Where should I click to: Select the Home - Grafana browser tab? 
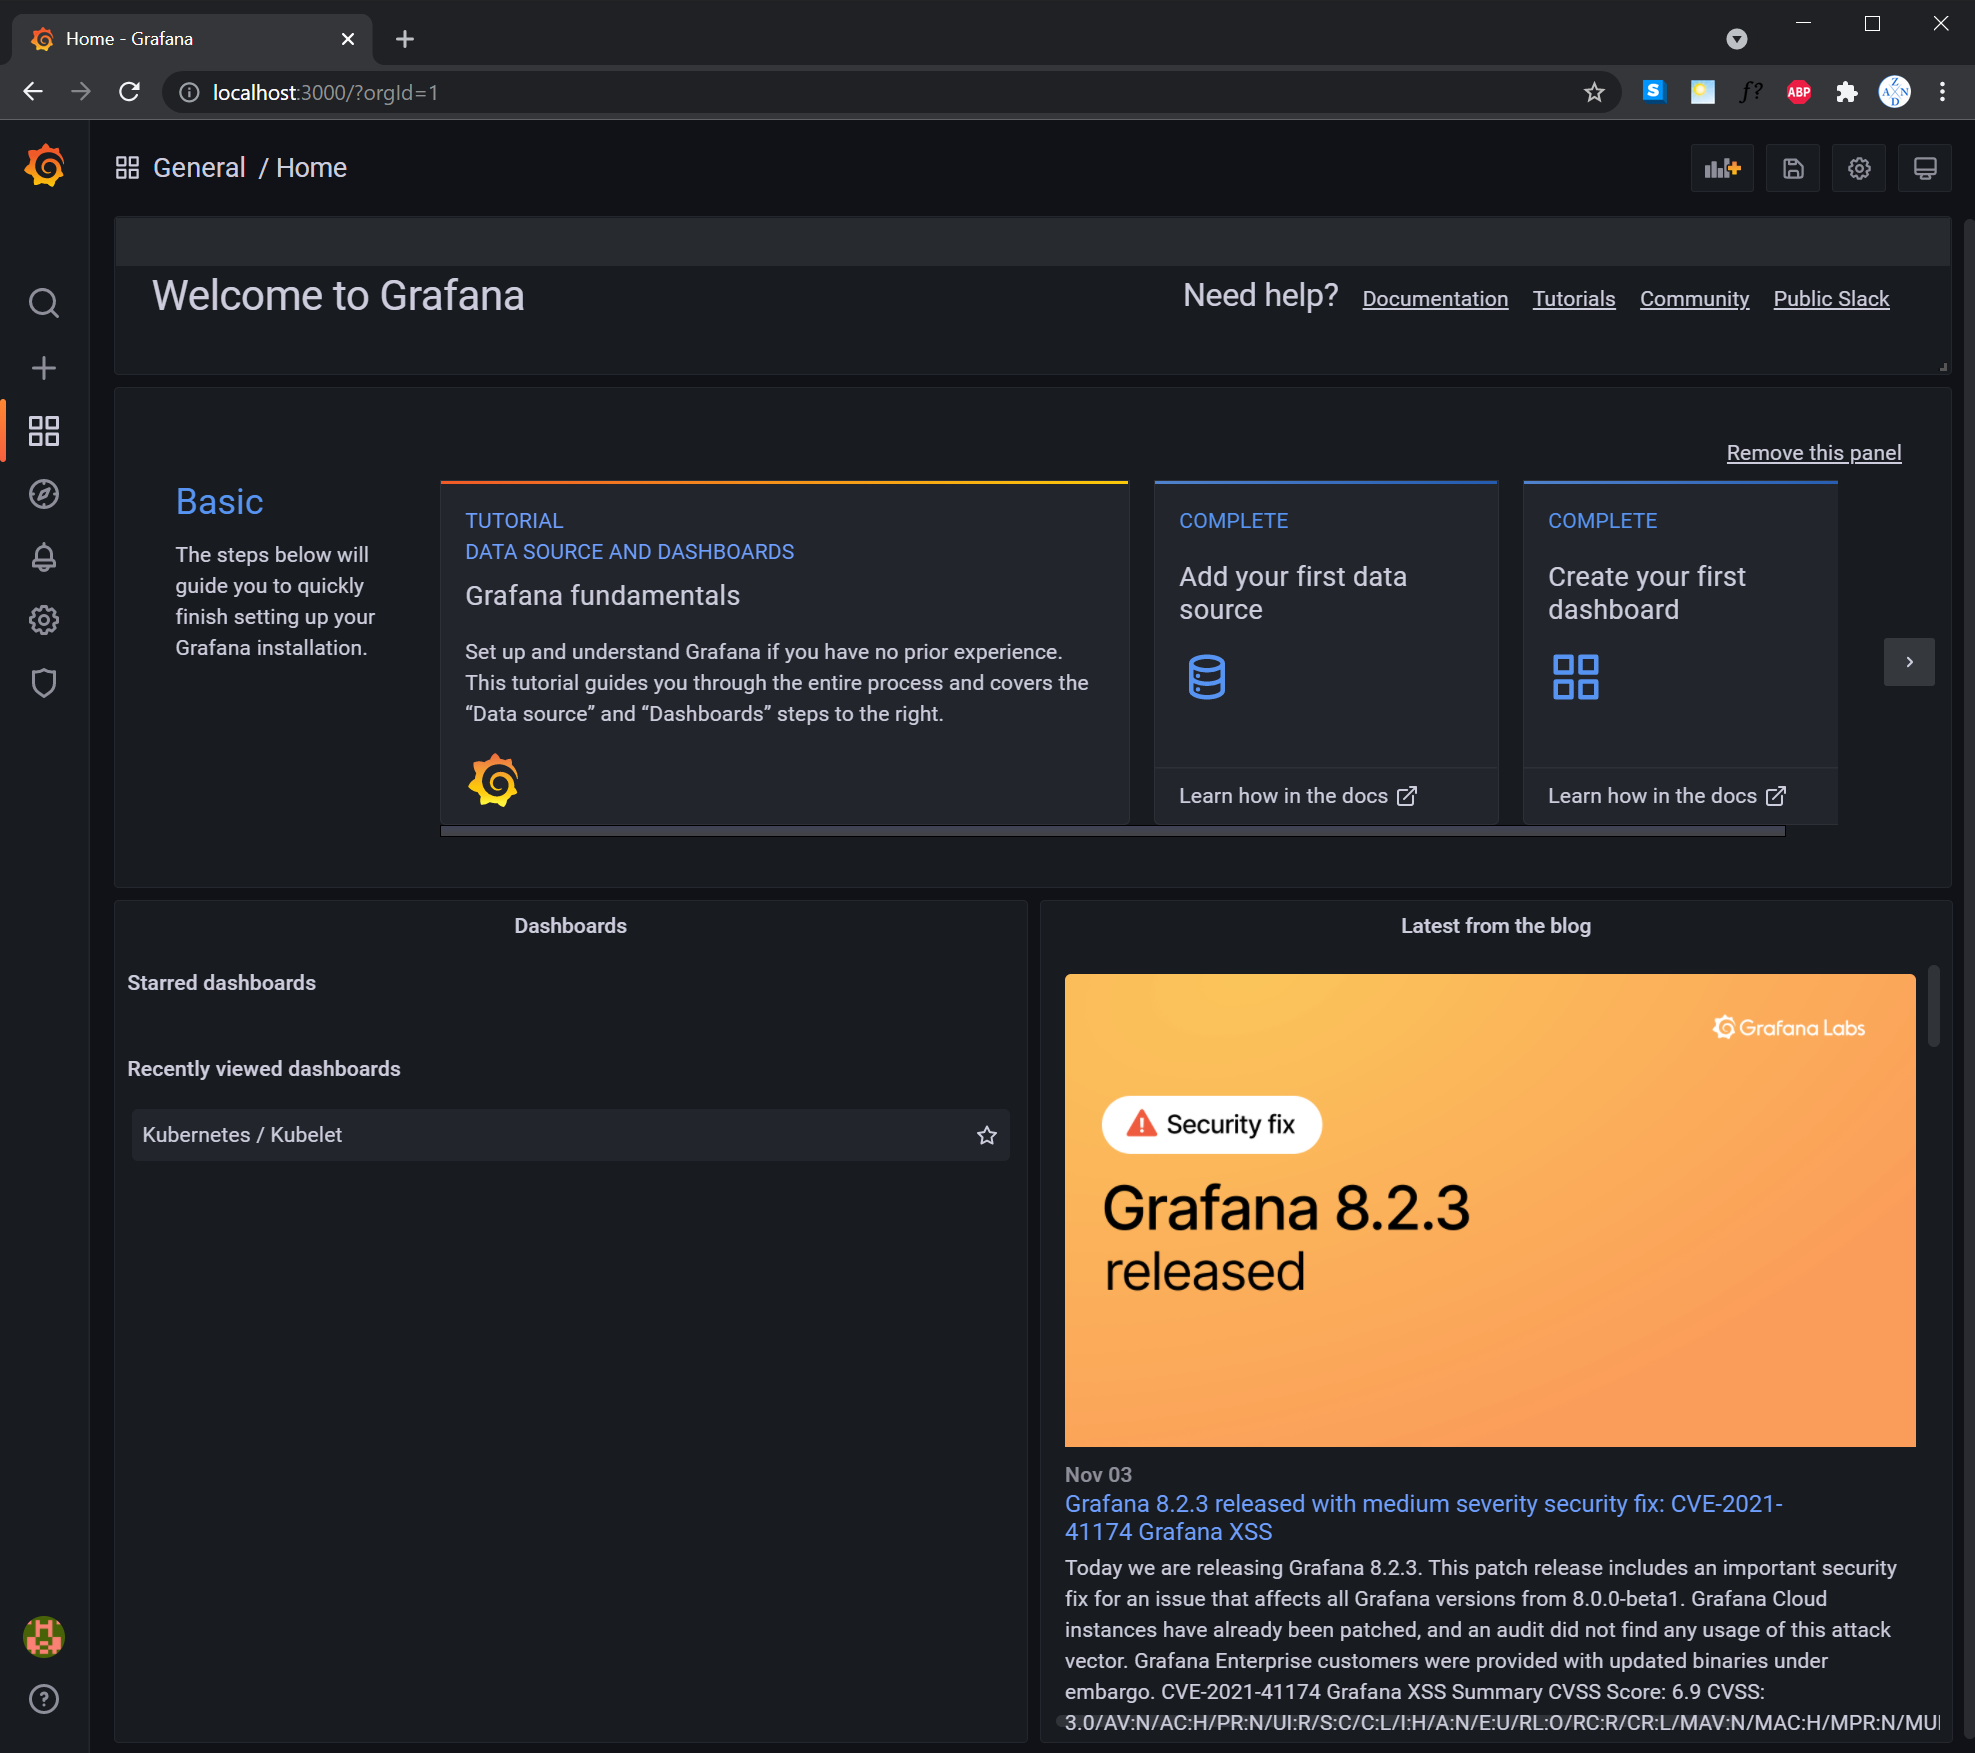[180, 39]
